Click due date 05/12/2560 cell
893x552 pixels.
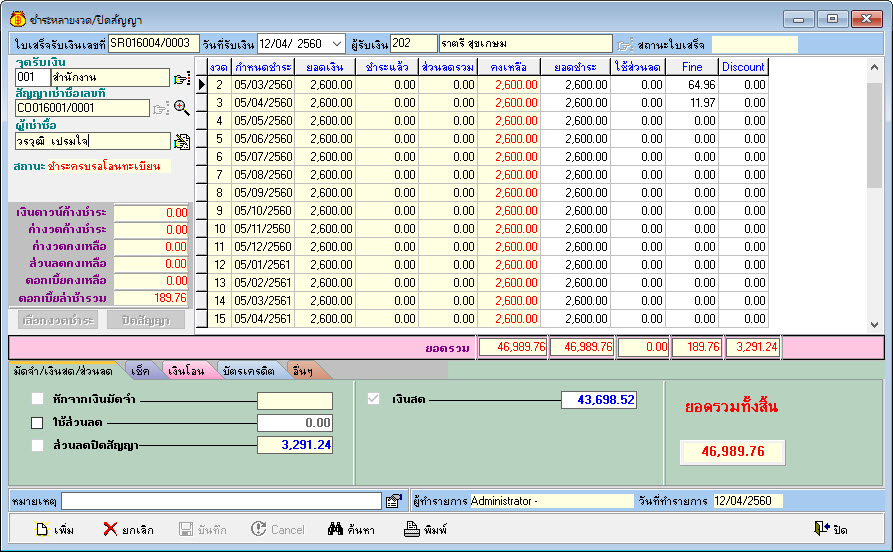tap(263, 247)
